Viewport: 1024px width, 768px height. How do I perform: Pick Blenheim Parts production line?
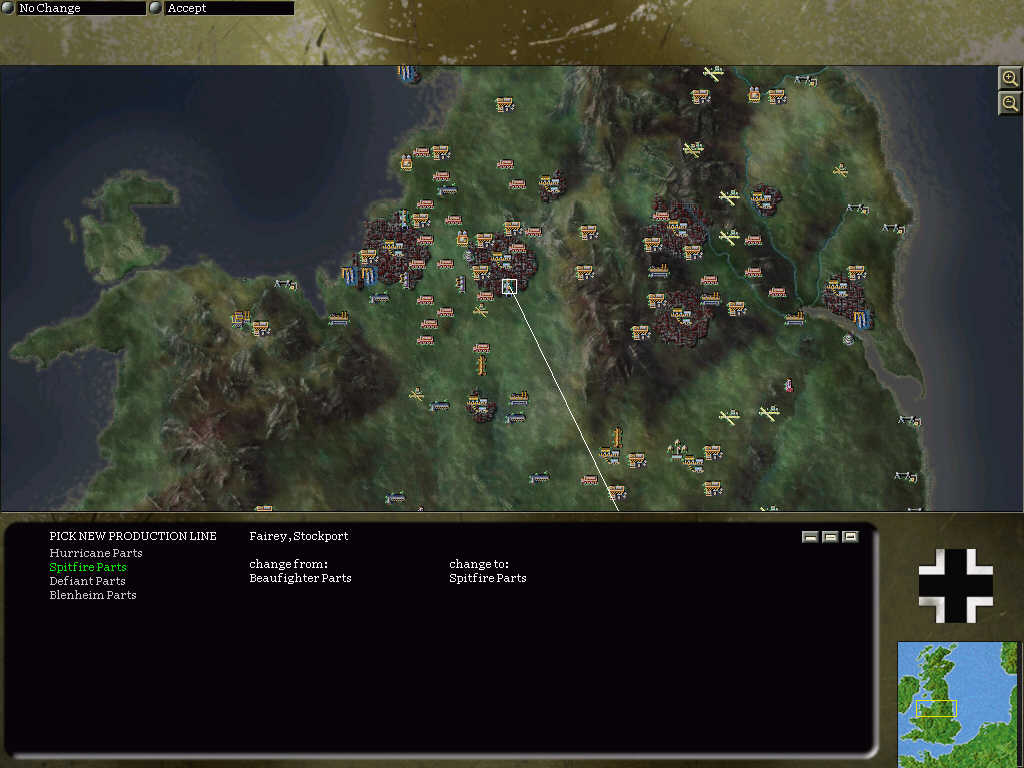(93, 595)
